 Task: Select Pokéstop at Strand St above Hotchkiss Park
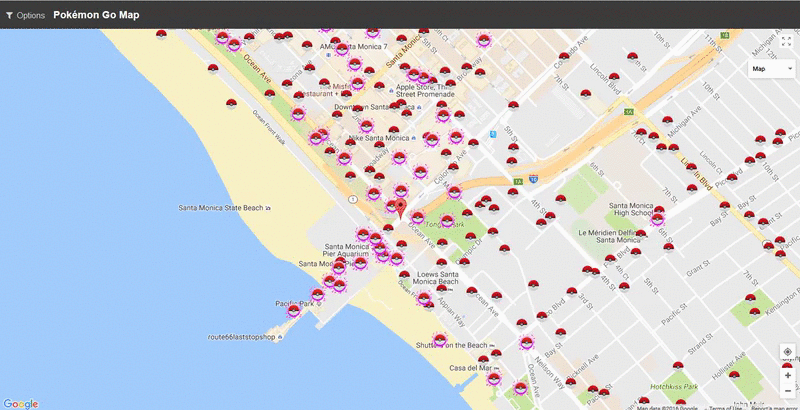678,365
